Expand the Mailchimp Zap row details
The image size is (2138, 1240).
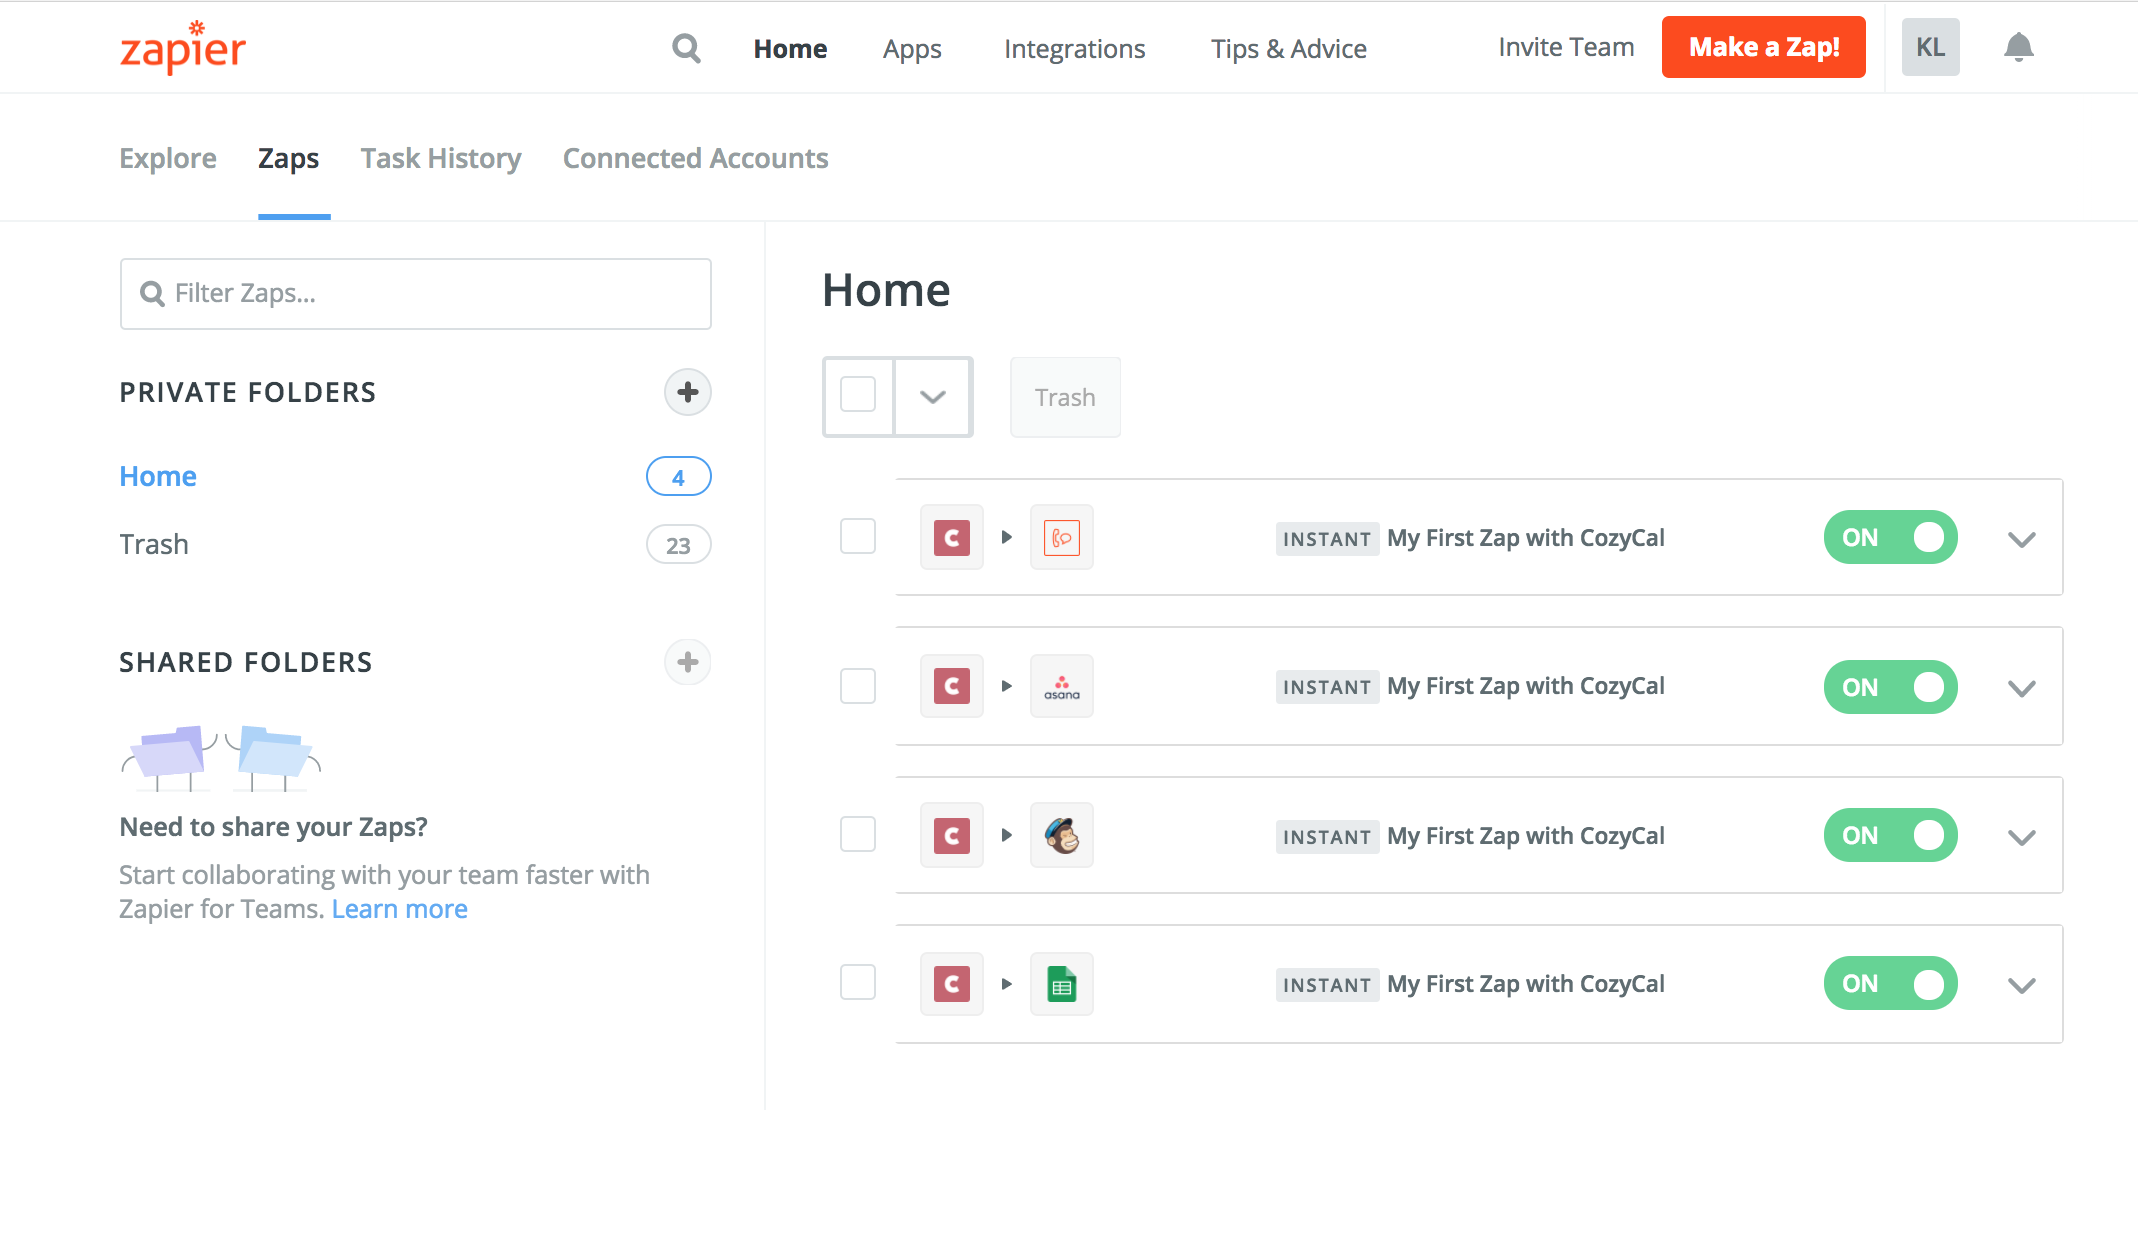pos(2021,837)
